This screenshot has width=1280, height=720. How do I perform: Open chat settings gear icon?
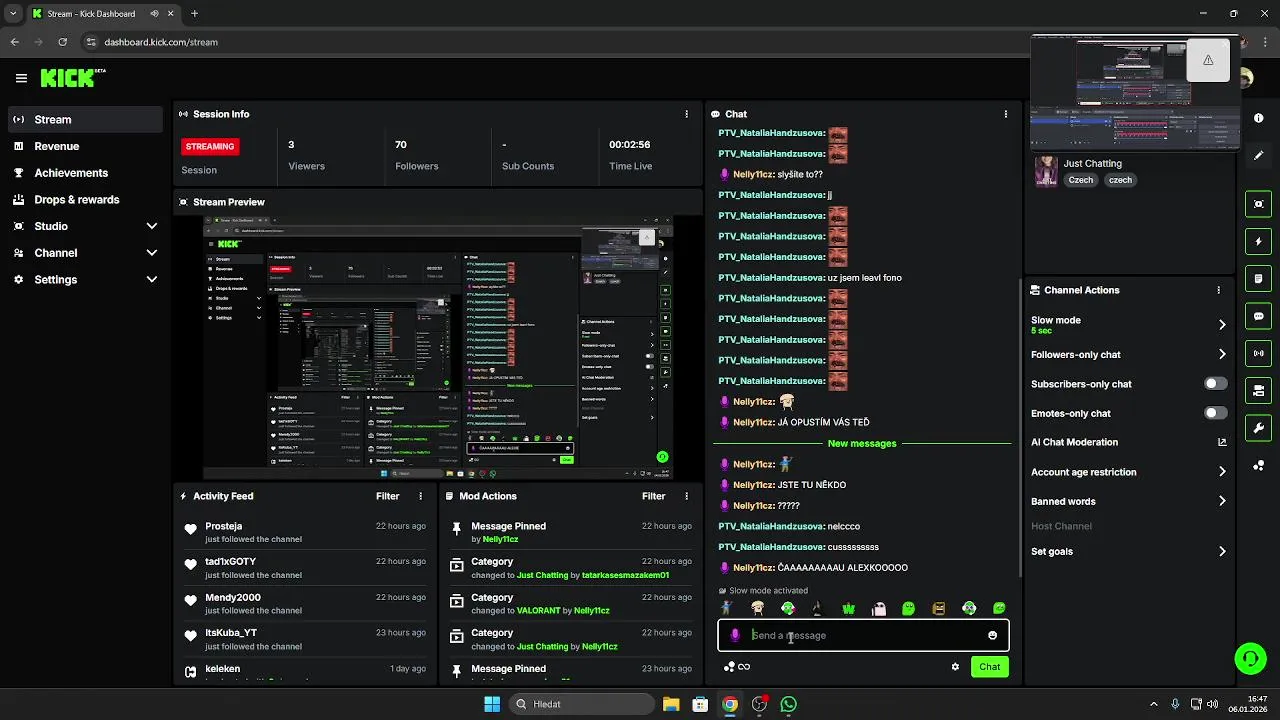coord(955,667)
